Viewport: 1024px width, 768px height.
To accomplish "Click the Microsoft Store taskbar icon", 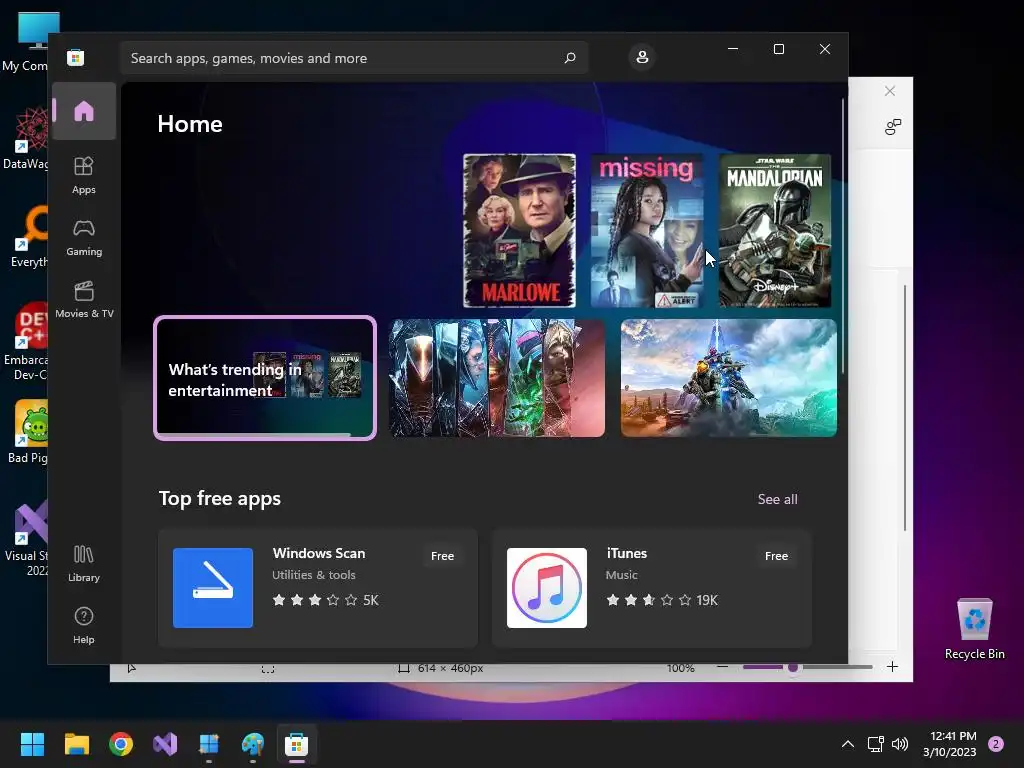I will [296, 744].
